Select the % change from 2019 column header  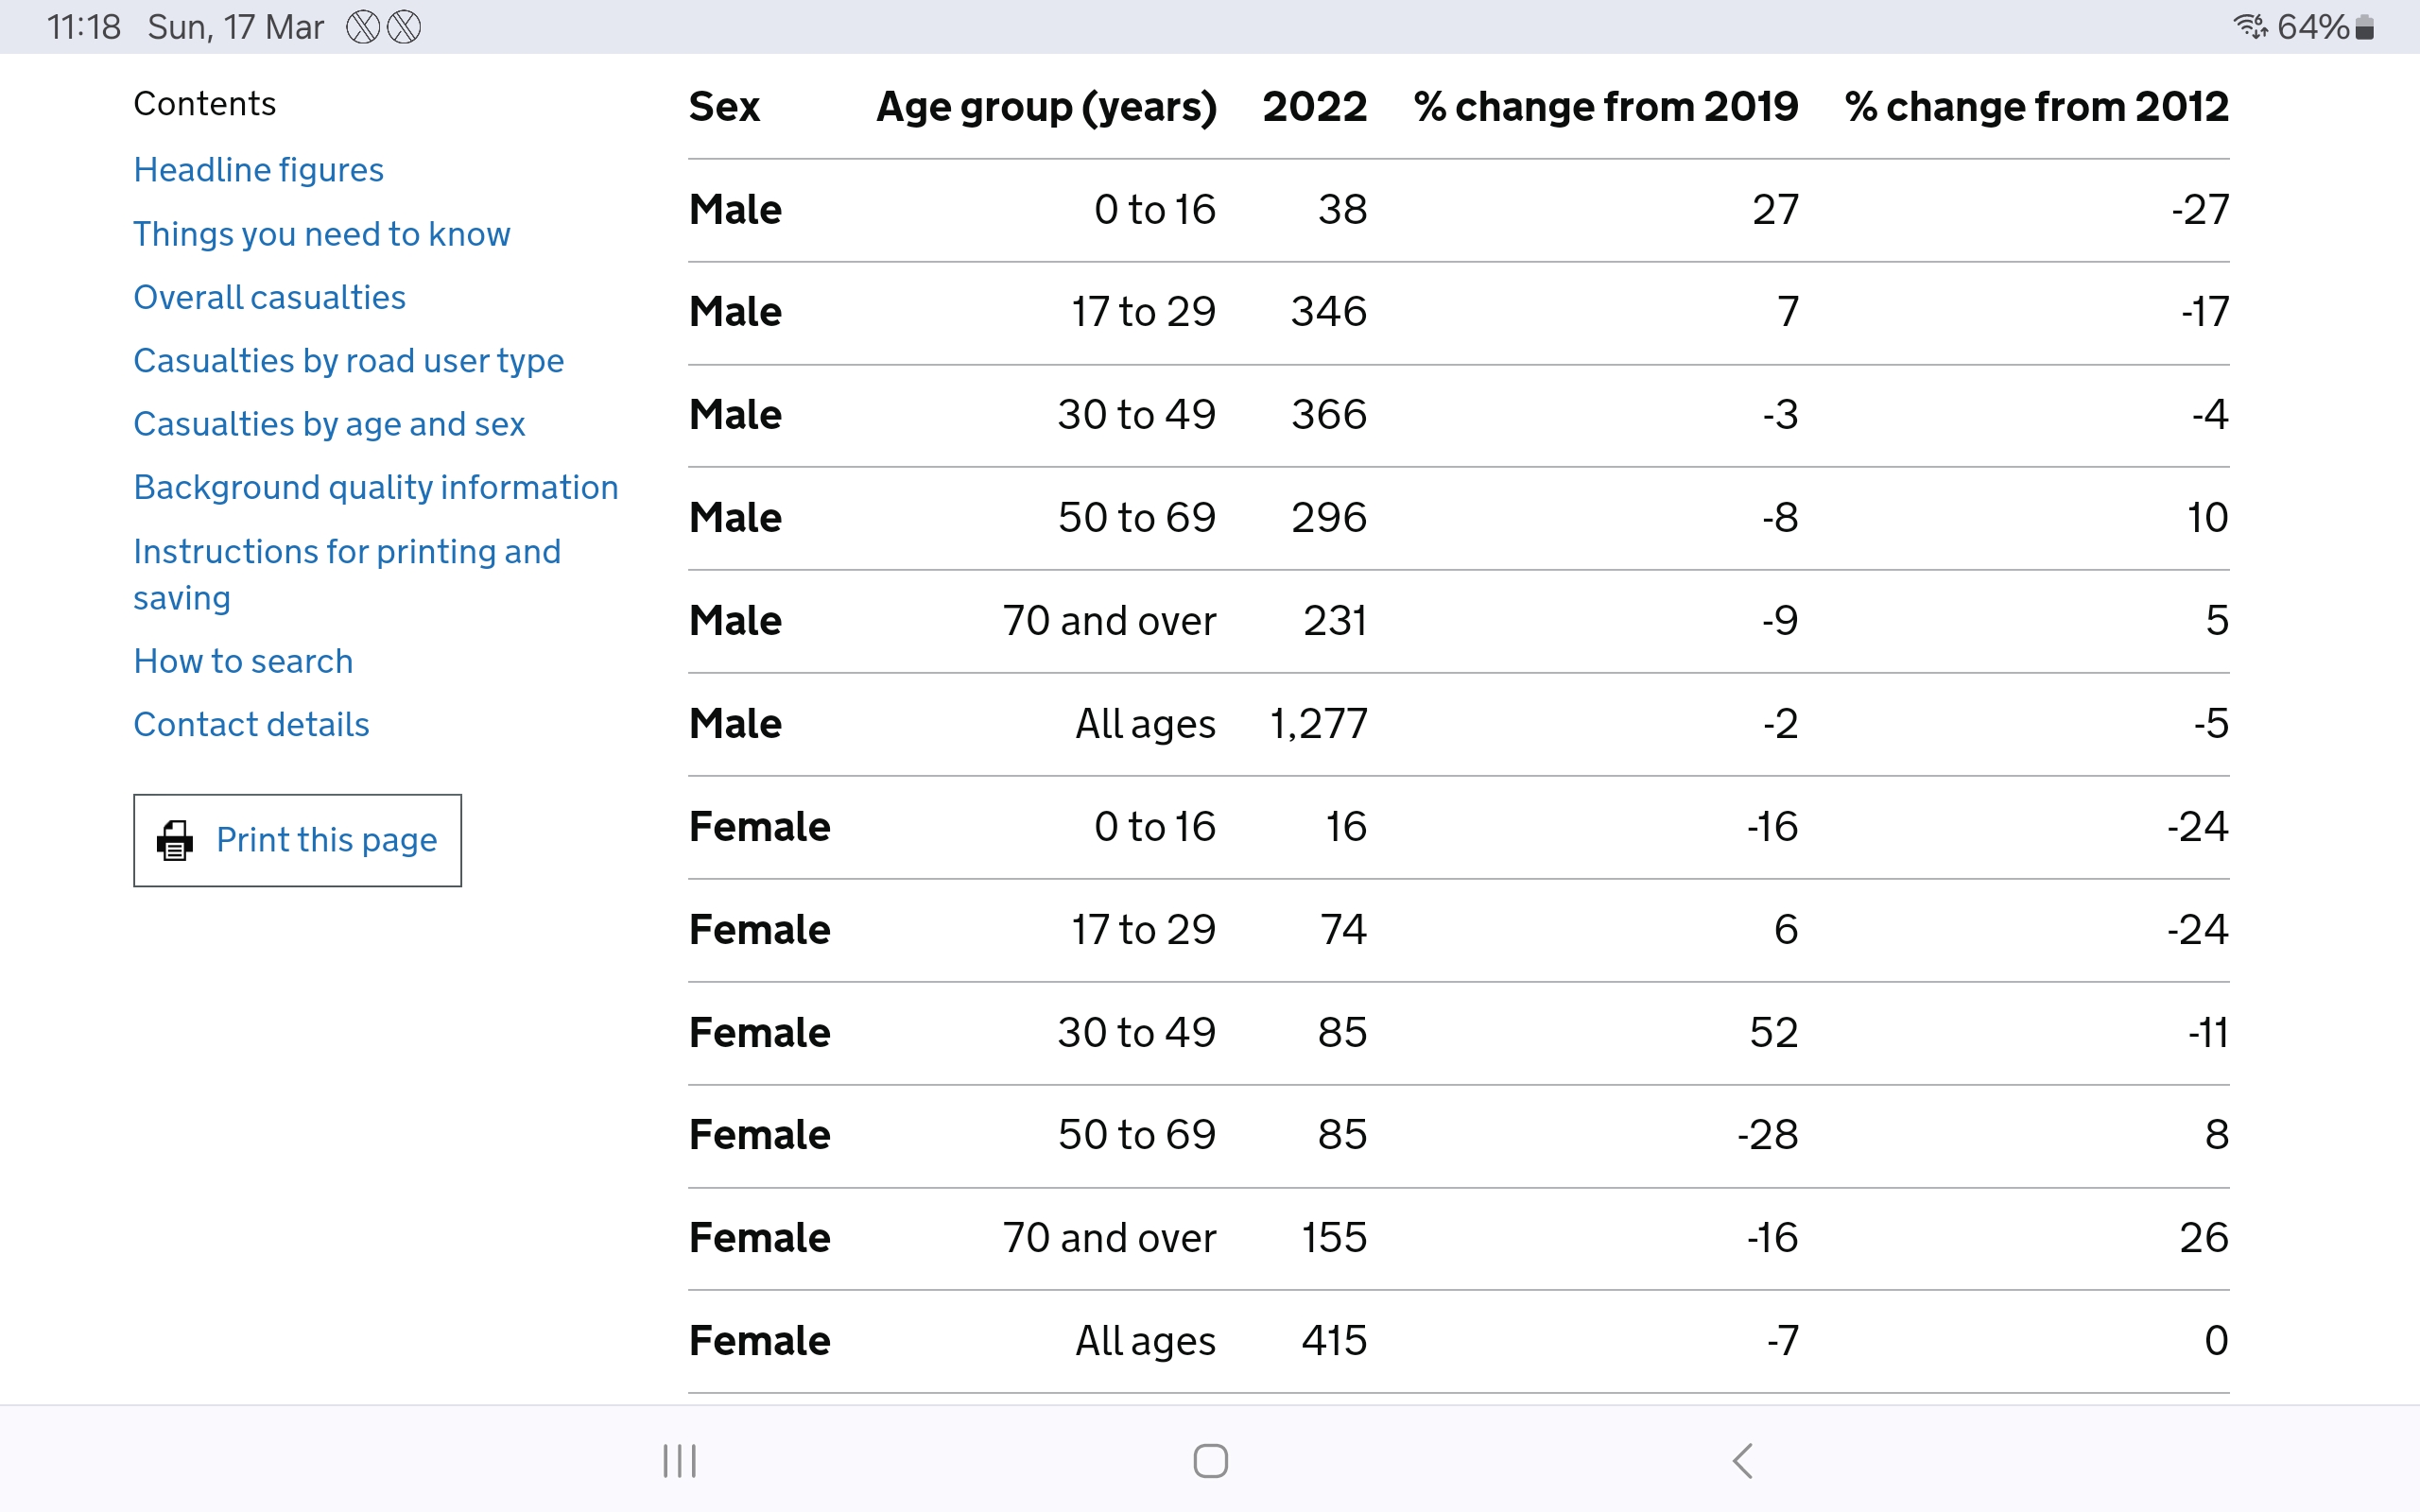point(1606,106)
